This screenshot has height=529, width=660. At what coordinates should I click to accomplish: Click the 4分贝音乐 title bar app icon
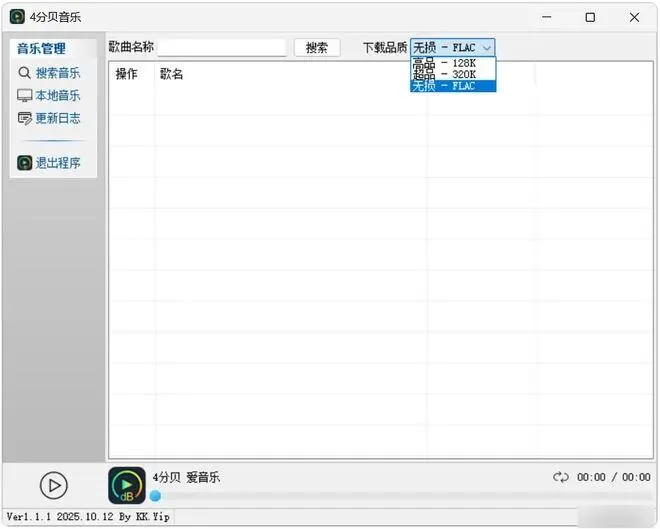(17, 17)
